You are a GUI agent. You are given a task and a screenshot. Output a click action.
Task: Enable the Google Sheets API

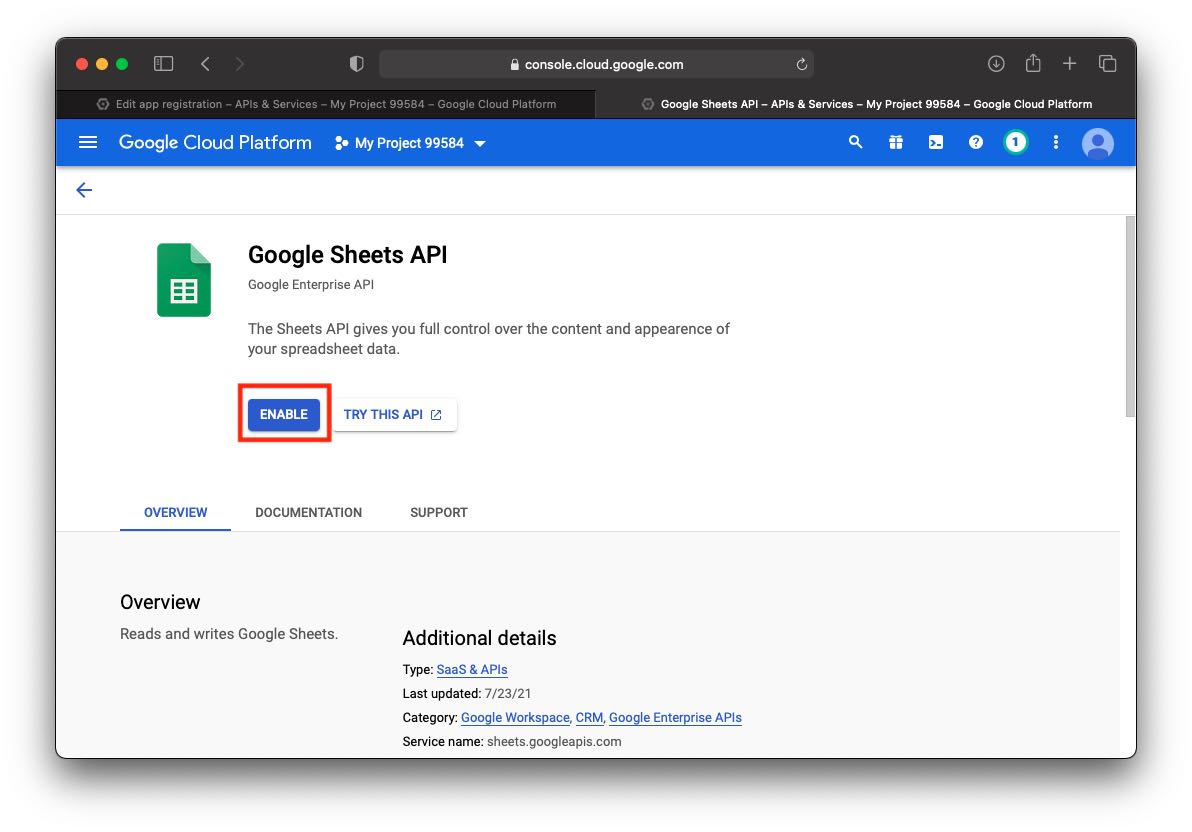pyautogui.click(x=284, y=414)
